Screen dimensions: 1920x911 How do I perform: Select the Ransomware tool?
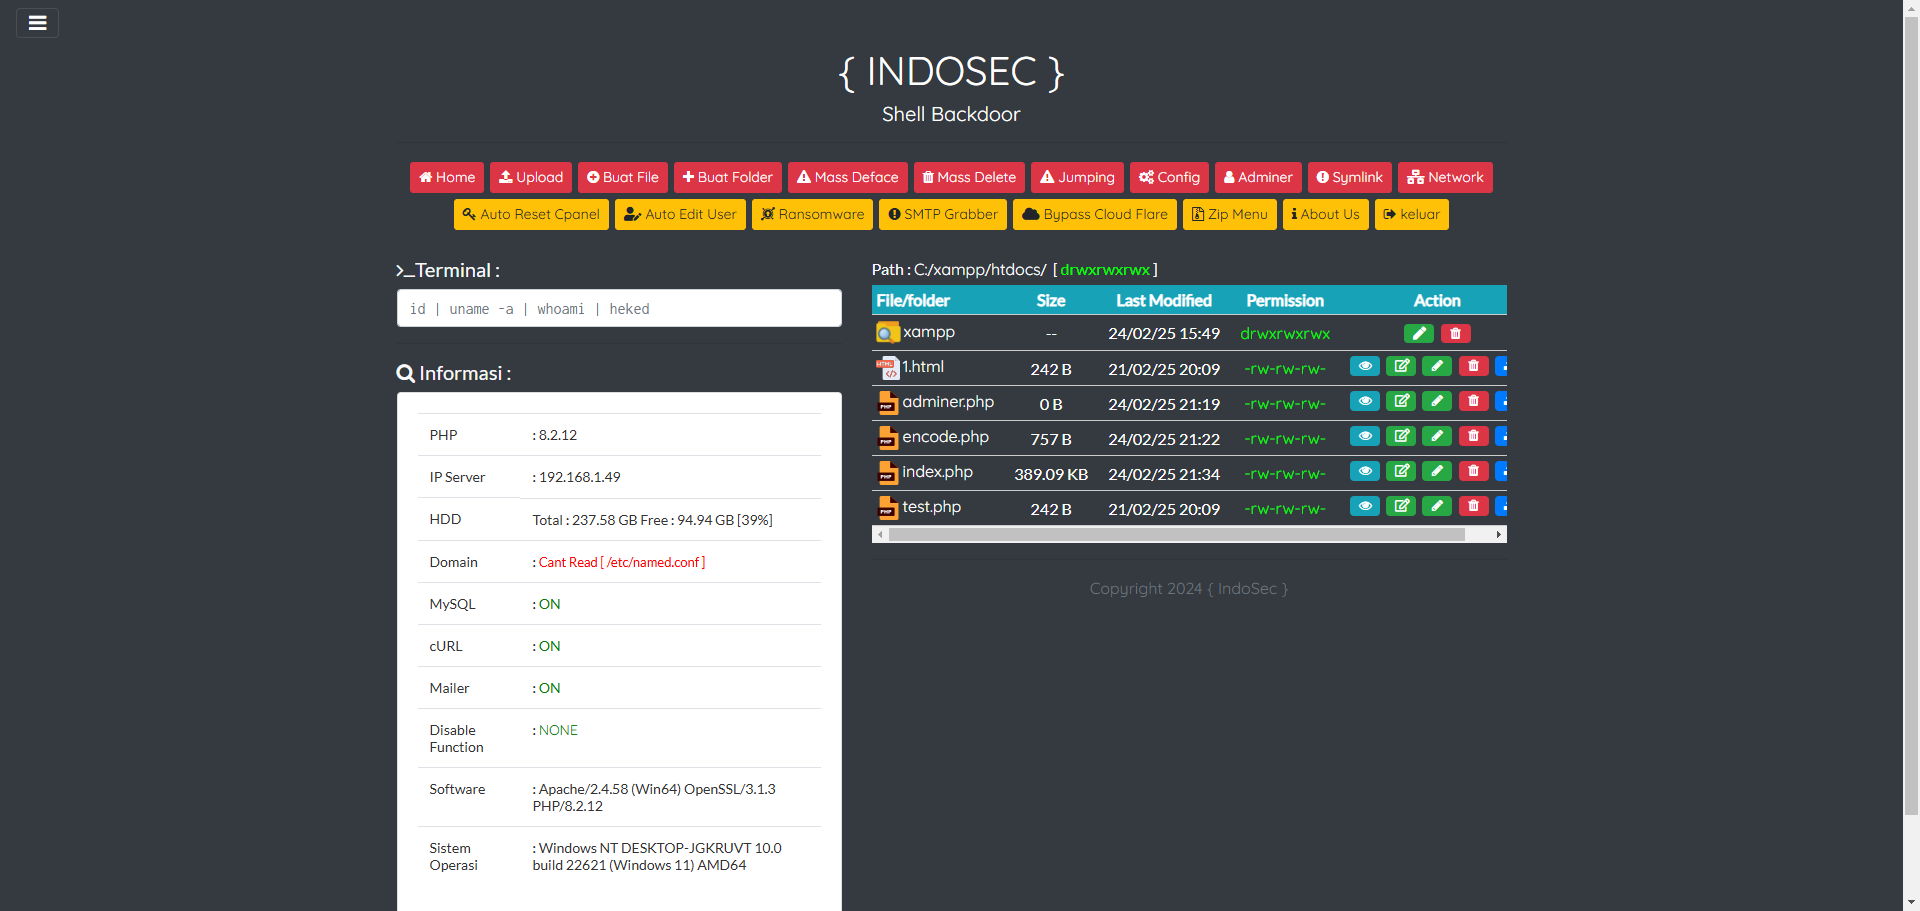click(x=812, y=214)
